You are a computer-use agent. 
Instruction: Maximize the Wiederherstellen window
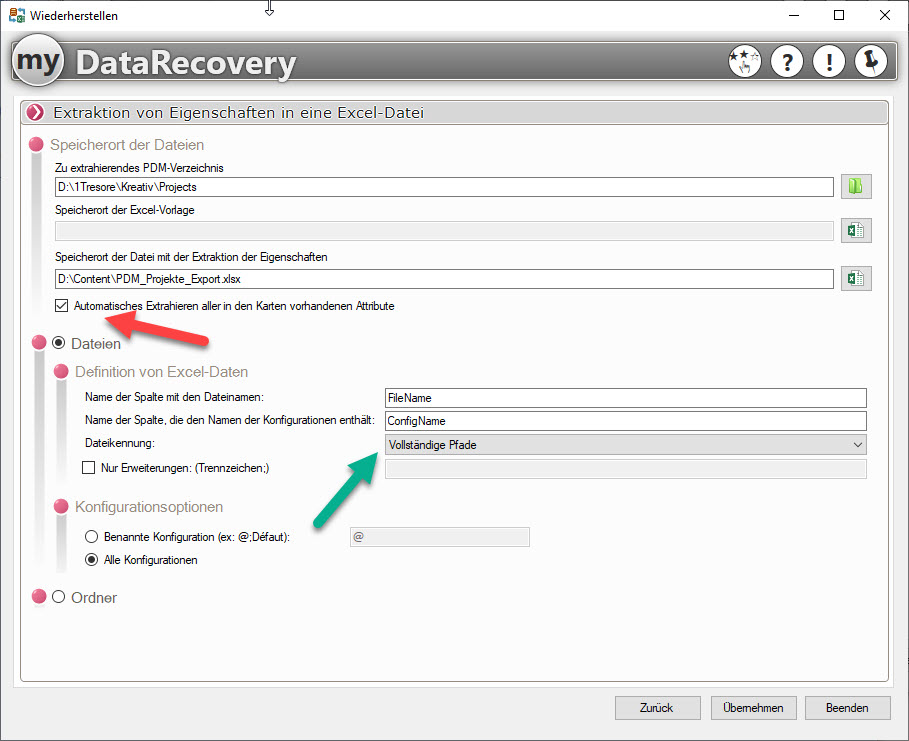(839, 15)
